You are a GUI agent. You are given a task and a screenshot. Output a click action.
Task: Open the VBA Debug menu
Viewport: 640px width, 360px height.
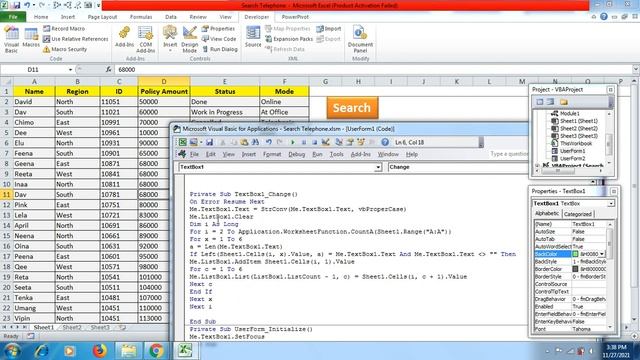pyautogui.click(x=296, y=154)
